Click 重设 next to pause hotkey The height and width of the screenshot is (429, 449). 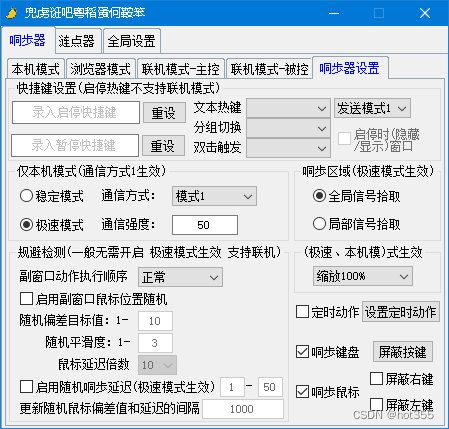tap(163, 145)
